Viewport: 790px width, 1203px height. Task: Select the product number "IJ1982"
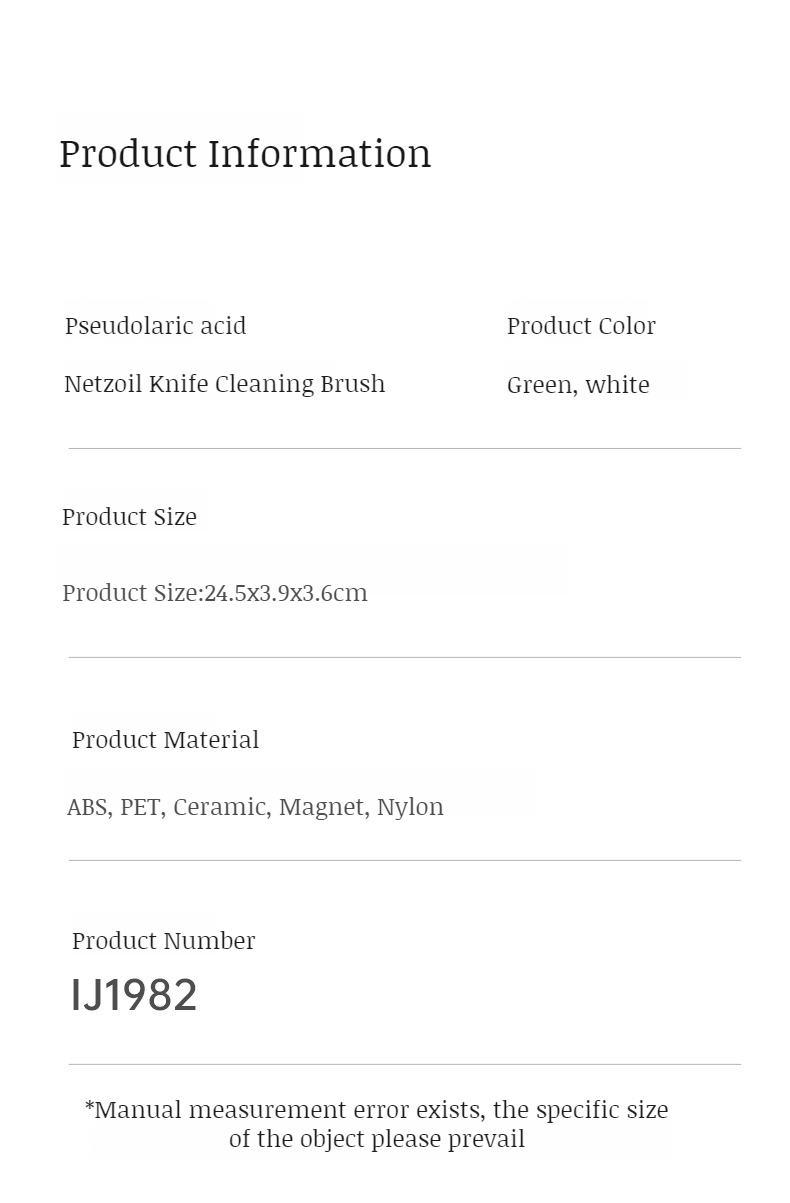pos(134,996)
